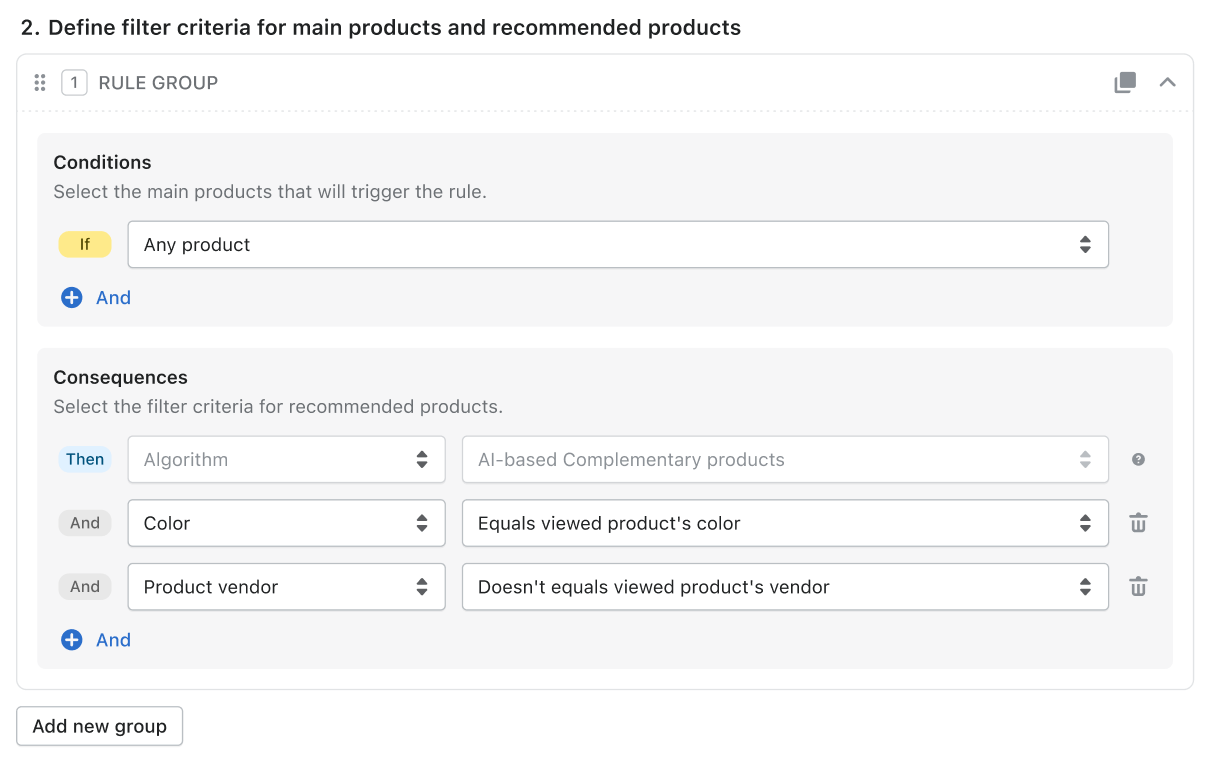Click the yellow If badge
This screenshot has width=1216, height=774.
pyautogui.click(x=85, y=244)
